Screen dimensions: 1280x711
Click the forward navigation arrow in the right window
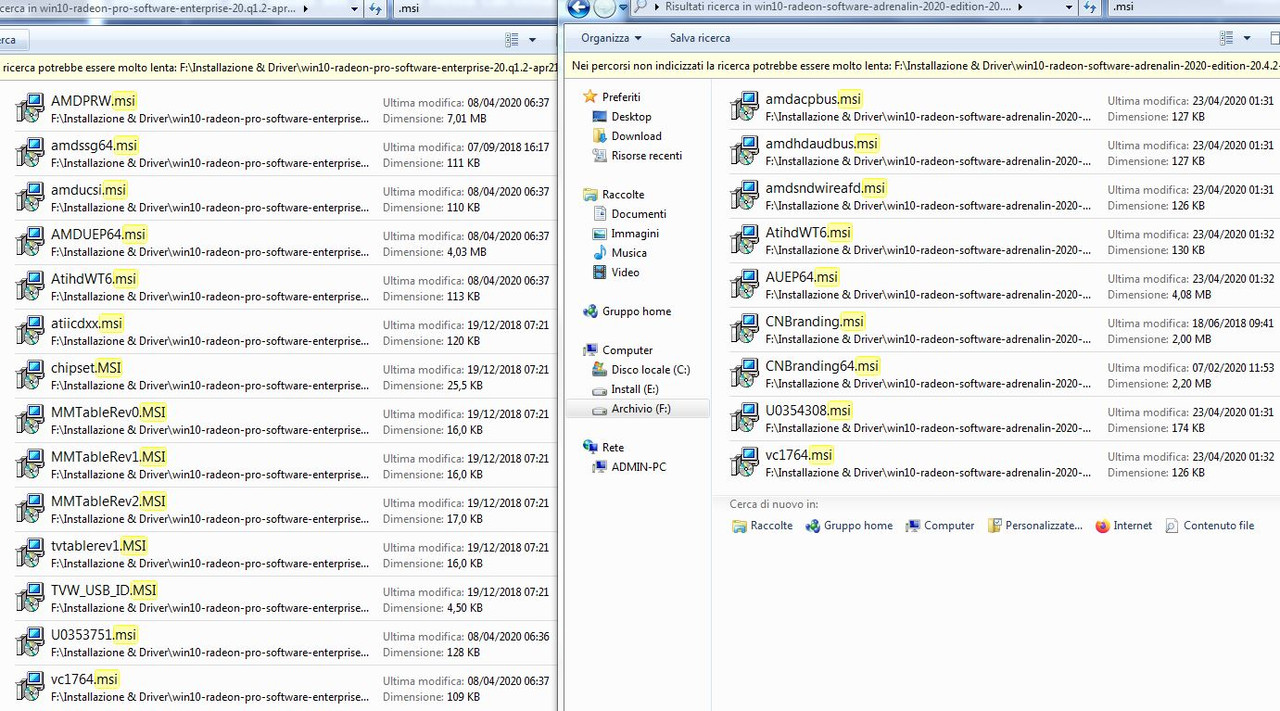pos(604,8)
